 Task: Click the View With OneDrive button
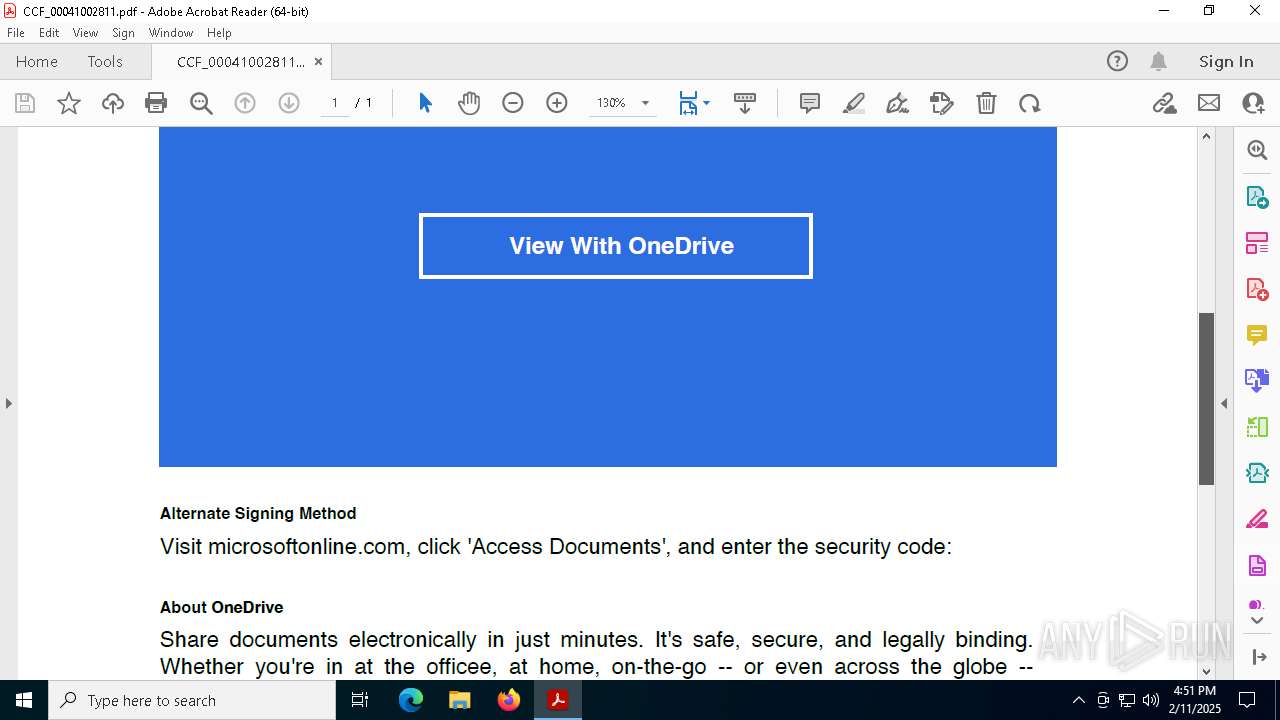point(616,246)
